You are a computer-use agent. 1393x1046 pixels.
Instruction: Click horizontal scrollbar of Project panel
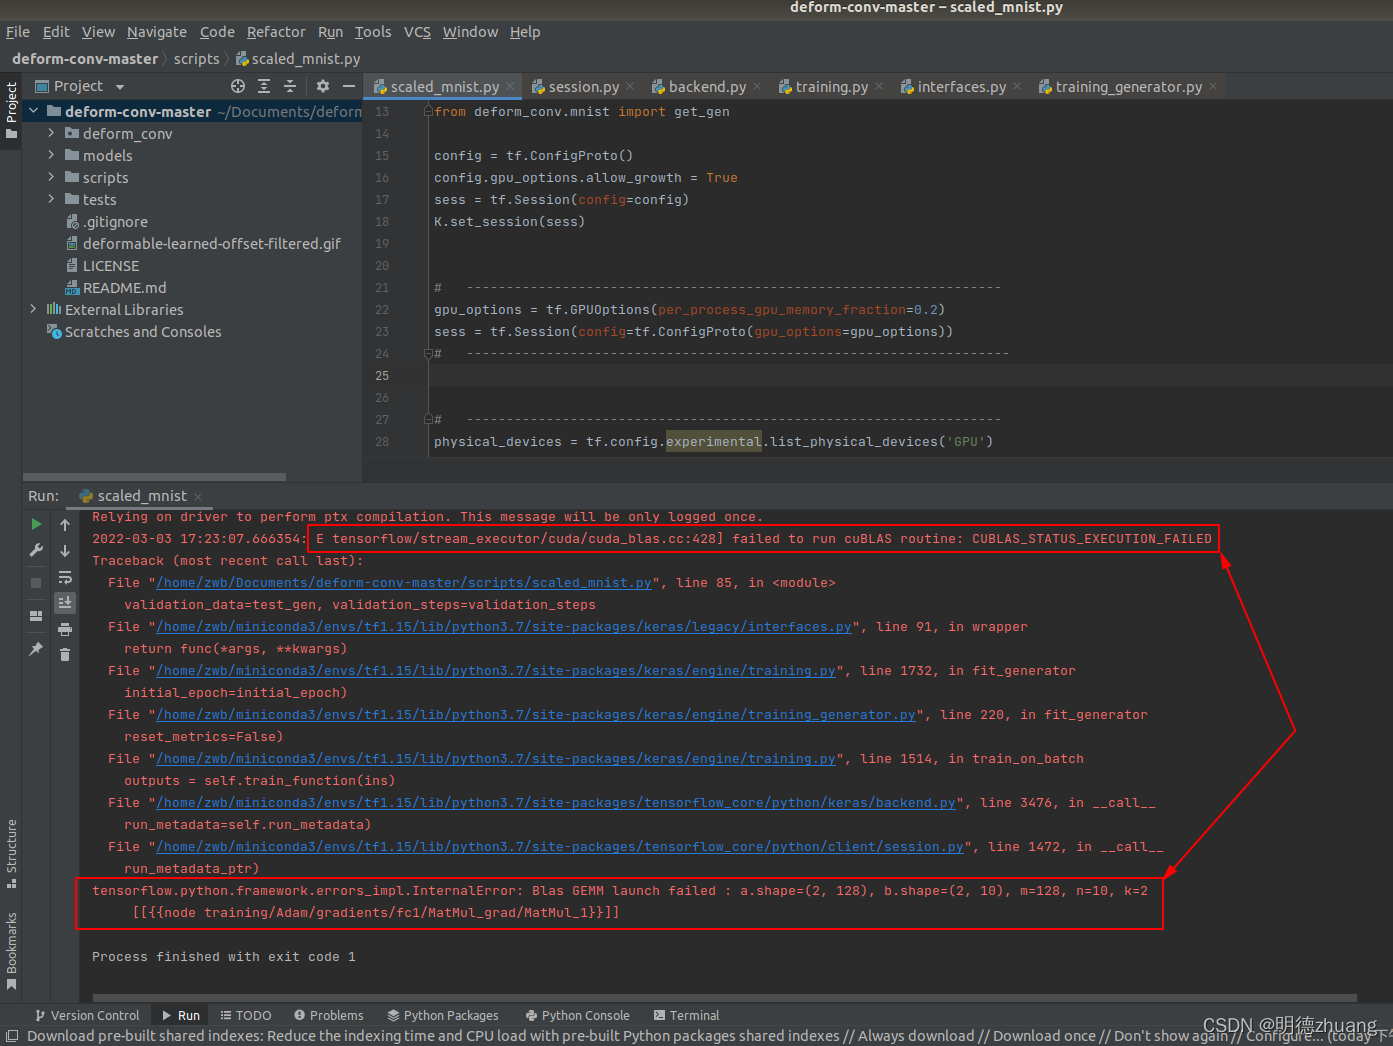pyautogui.click(x=154, y=477)
